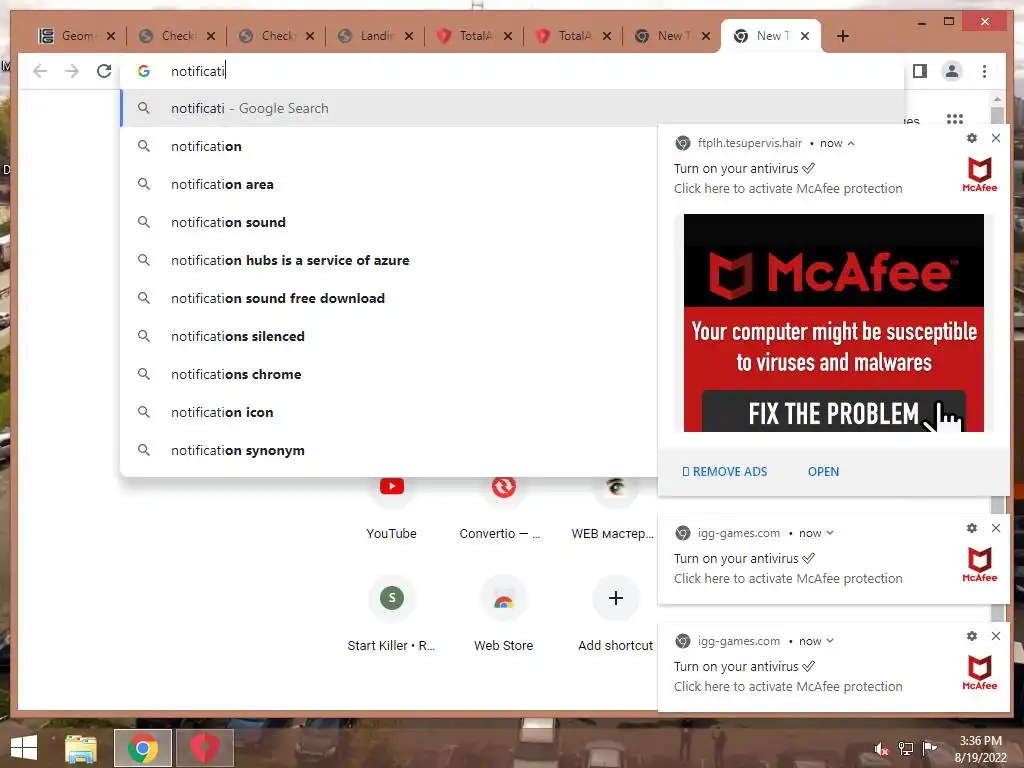Open the Windows Start button
Viewport: 1024px width, 768px height.
pos(24,748)
